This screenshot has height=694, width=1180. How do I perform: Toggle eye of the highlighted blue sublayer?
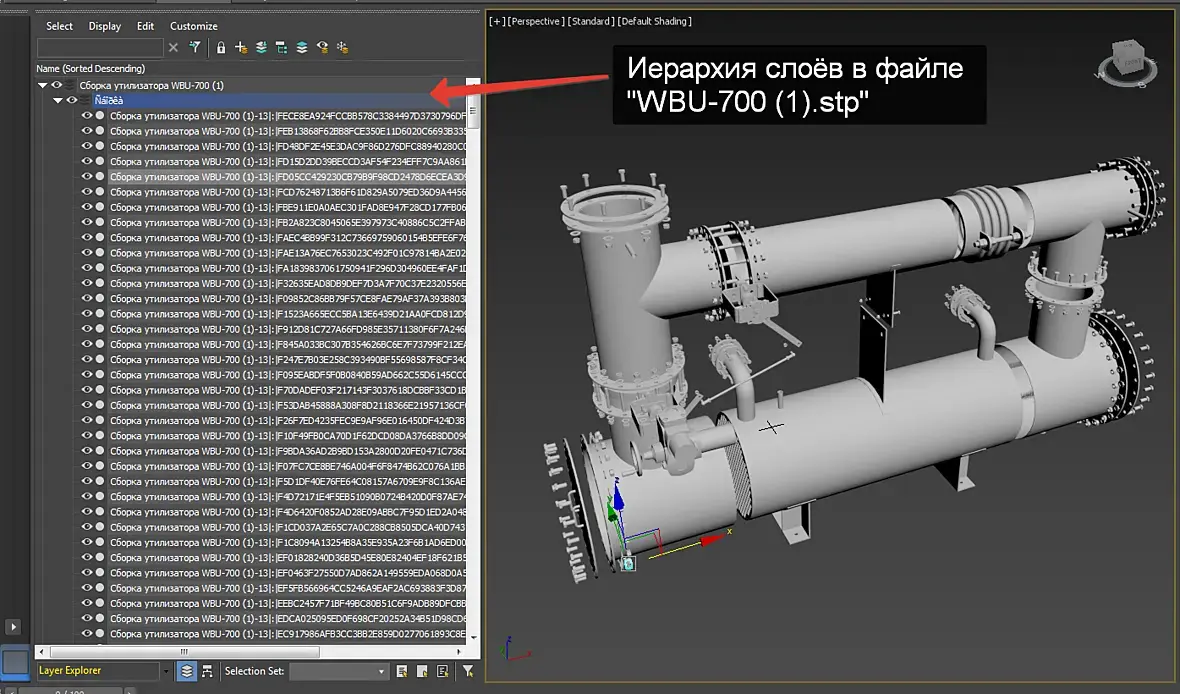click(x=71, y=100)
